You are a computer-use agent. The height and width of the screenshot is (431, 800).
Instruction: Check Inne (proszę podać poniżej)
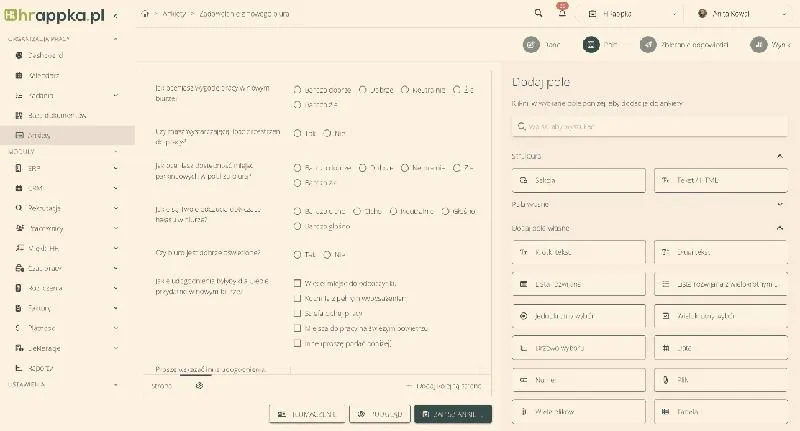(x=297, y=343)
